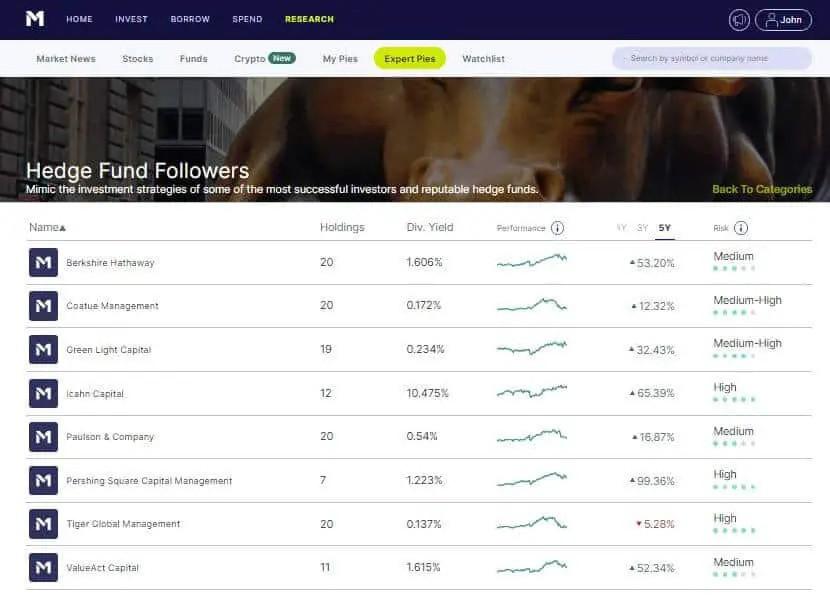The image size is (830, 603).
Task: Select the 3Y performance period
Action: [x=643, y=228]
